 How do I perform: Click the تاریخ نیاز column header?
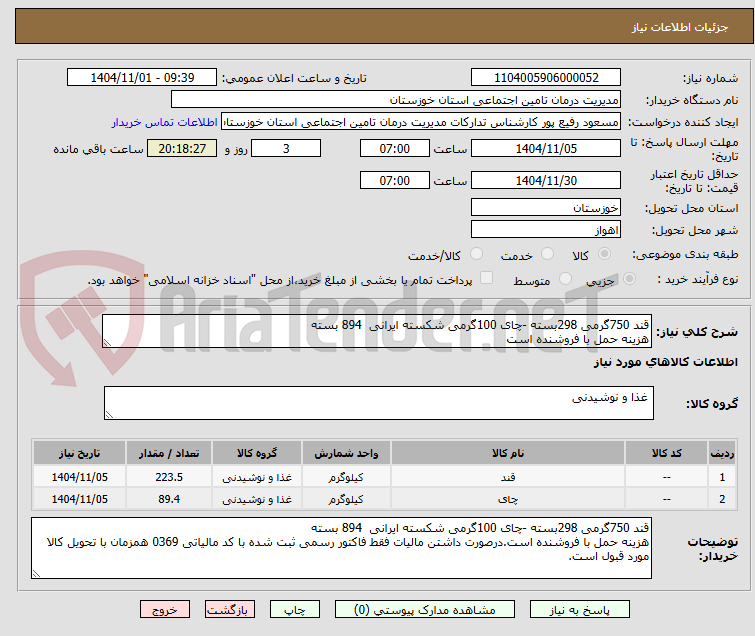pyautogui.click(x=79, y=453)
